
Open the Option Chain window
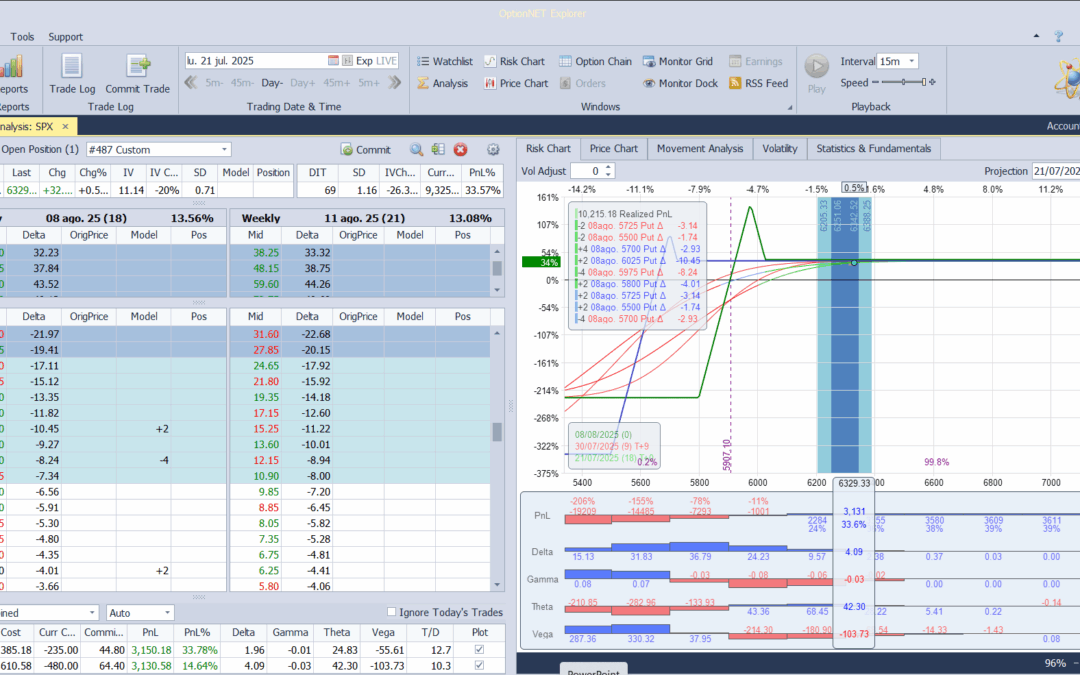(595, 61)
